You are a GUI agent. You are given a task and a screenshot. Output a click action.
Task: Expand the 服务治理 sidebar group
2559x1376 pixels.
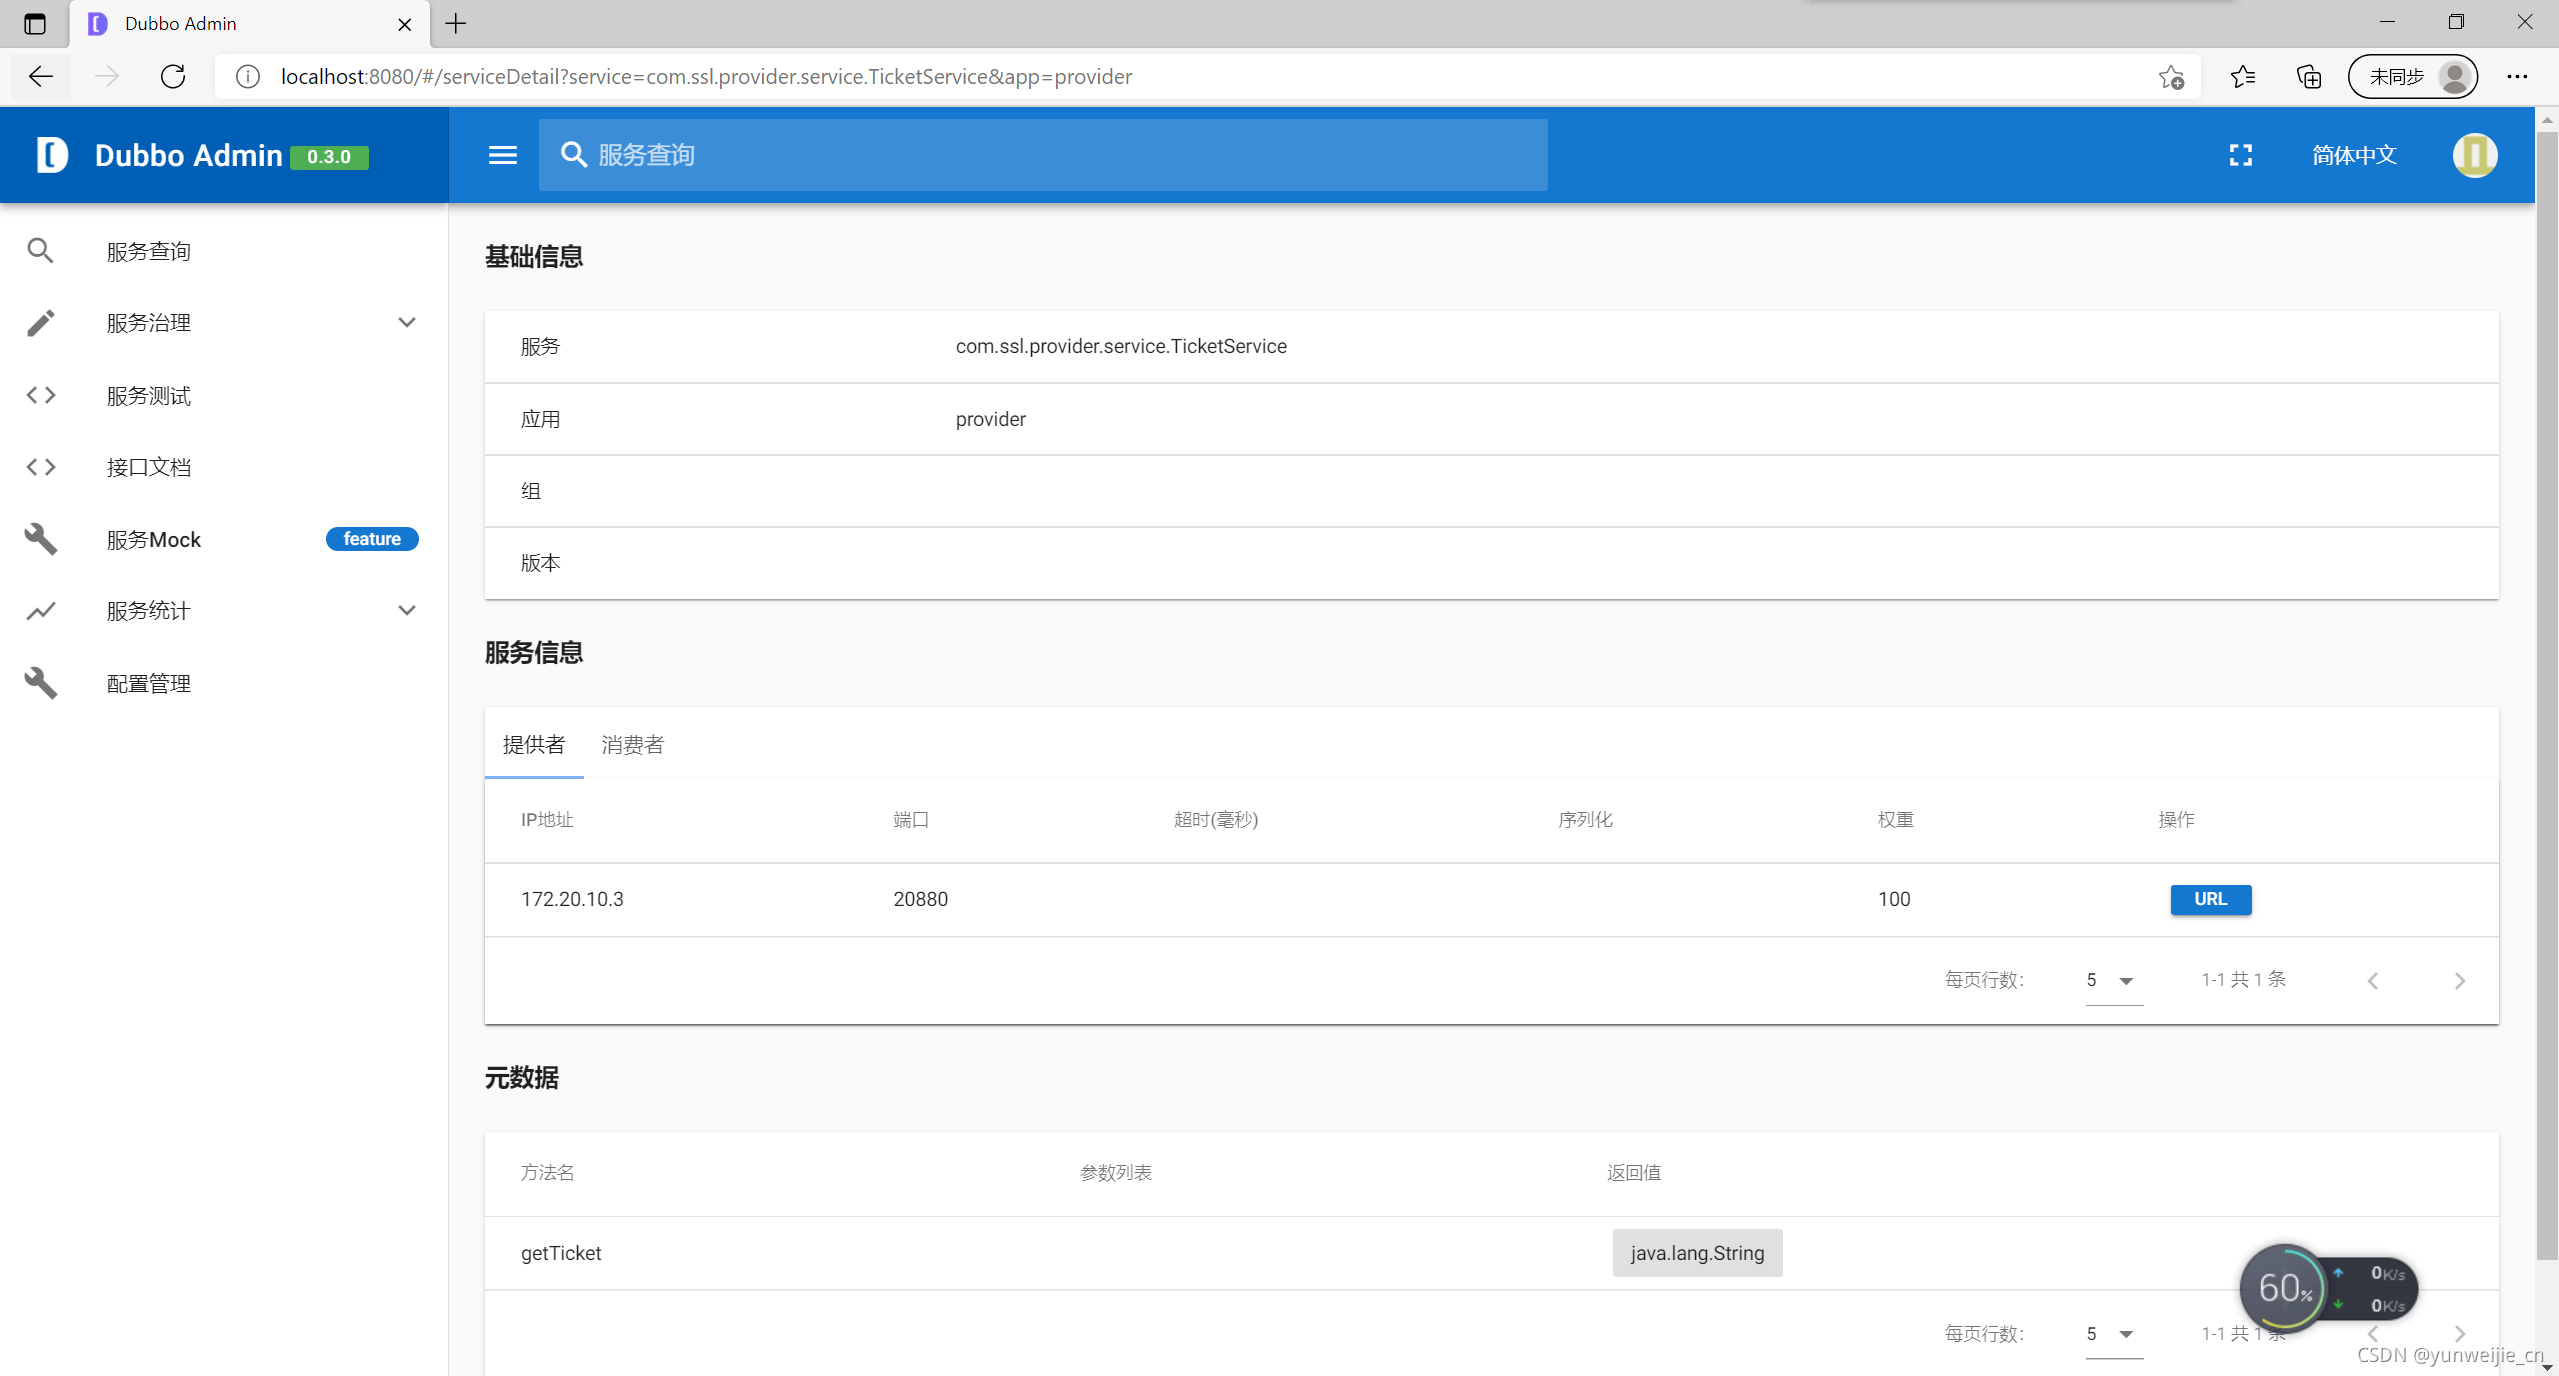coord(406,323)
